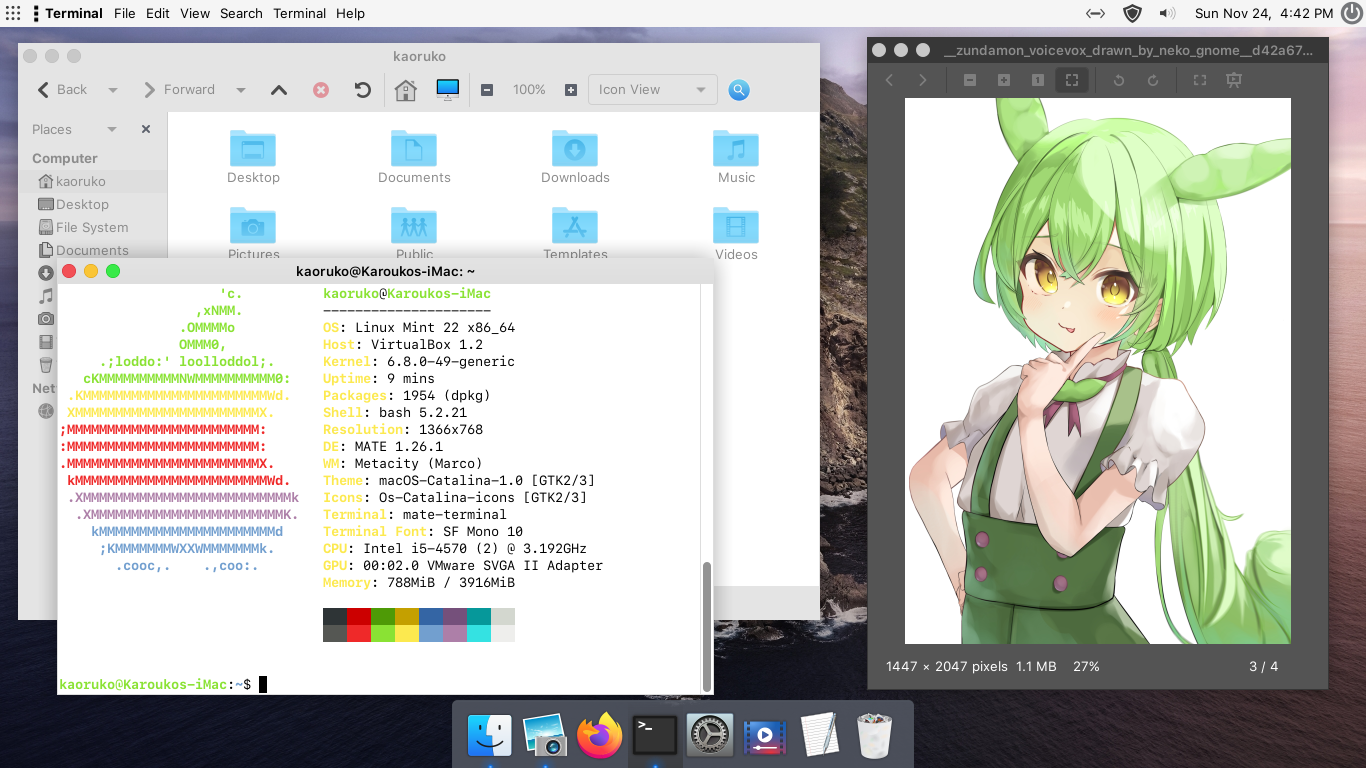
Task: Open the Trash from the dock
Action: pyautogui.click(x=875, y=736)
